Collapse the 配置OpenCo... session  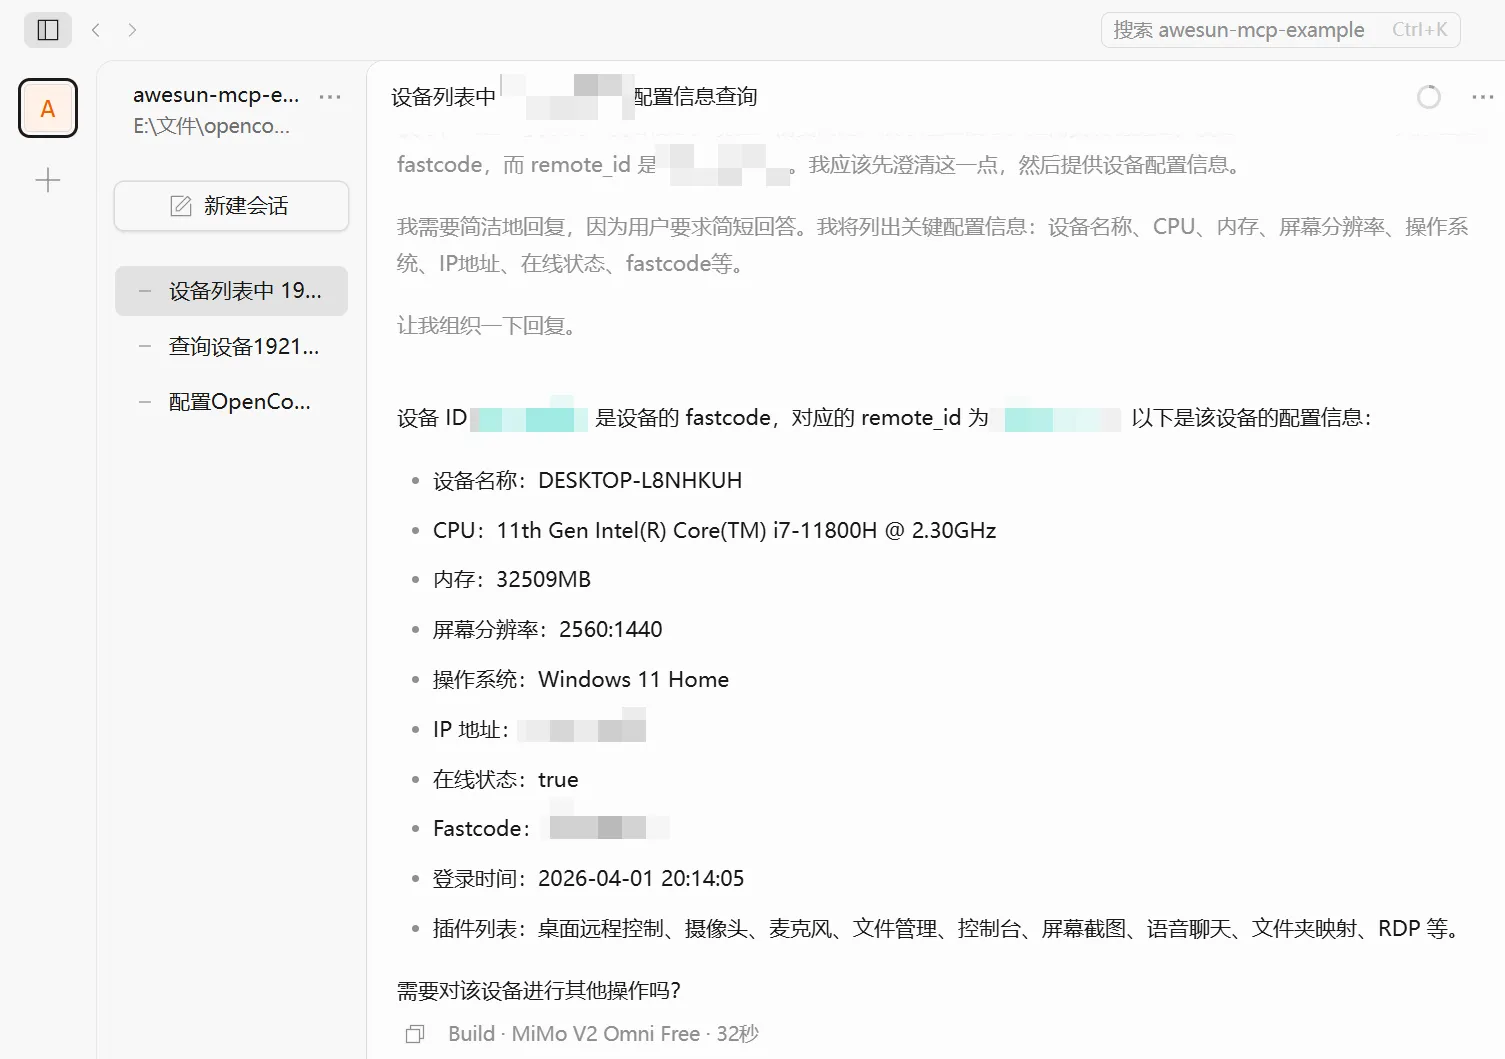coord(144,401)
